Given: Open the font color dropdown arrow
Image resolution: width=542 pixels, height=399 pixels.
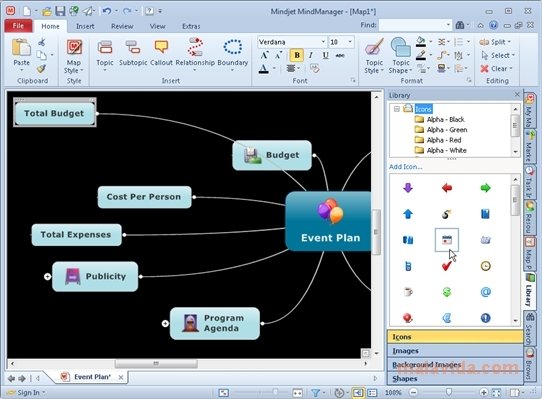Looking at the screenshot, I should pyautogui.click(x=274, y=68).
